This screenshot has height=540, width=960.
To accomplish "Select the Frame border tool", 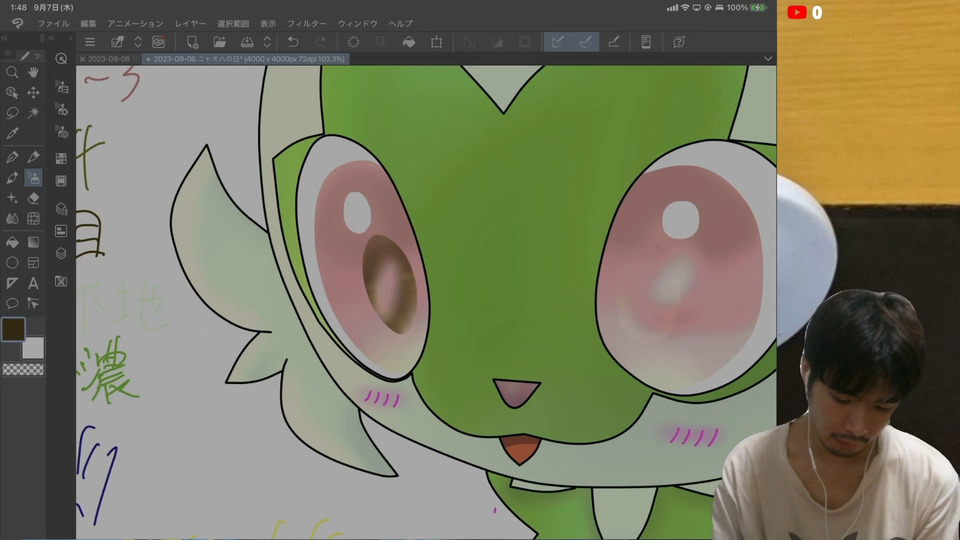I will 33,263.
